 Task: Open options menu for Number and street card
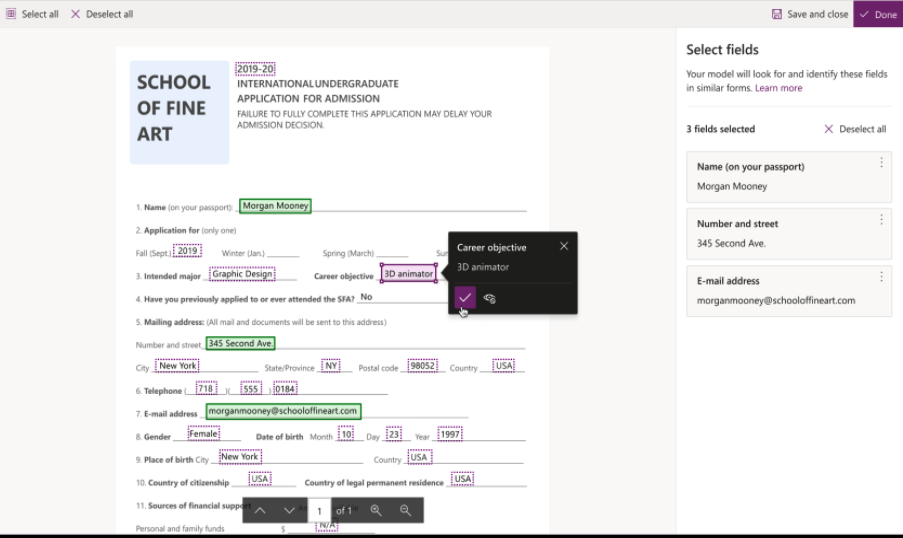point(881,220)
